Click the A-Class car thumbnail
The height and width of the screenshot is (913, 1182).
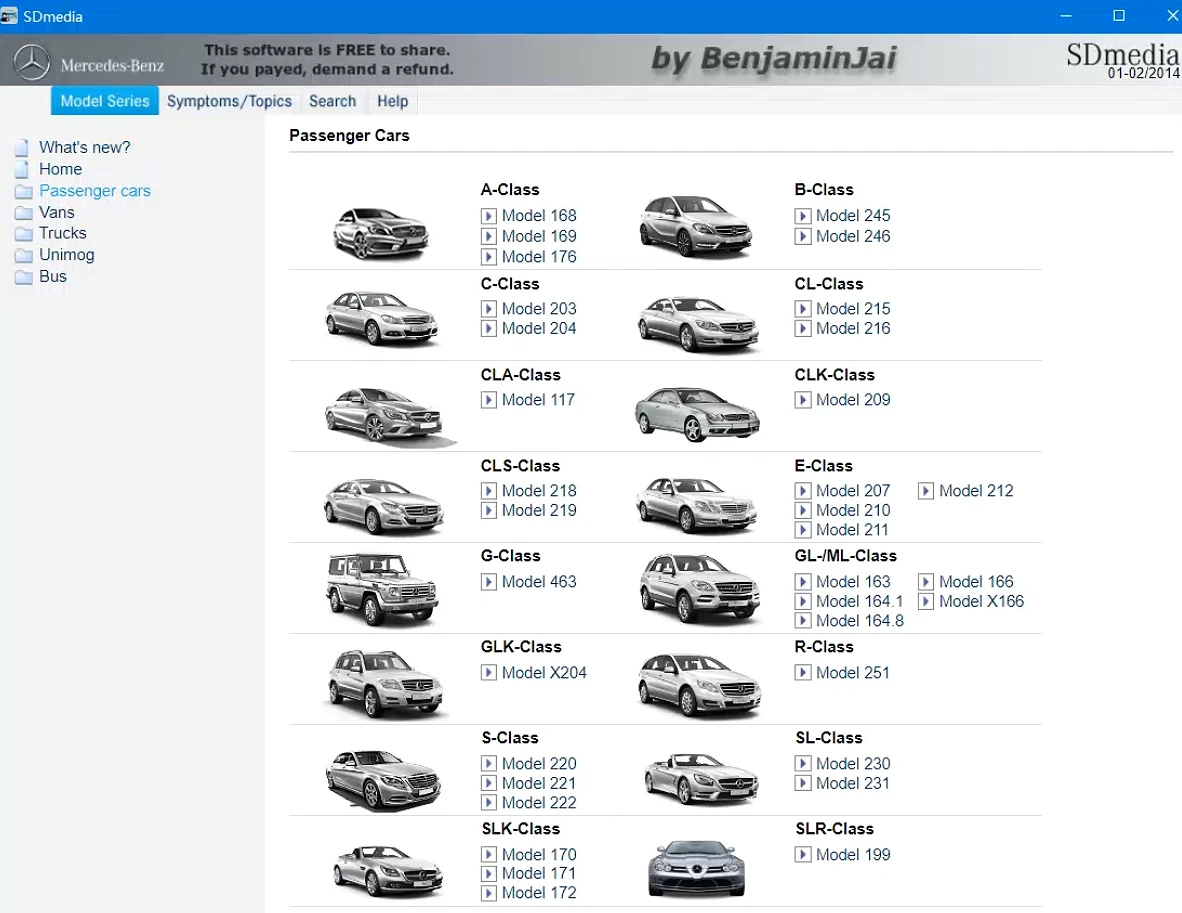(x=381, y=233)
